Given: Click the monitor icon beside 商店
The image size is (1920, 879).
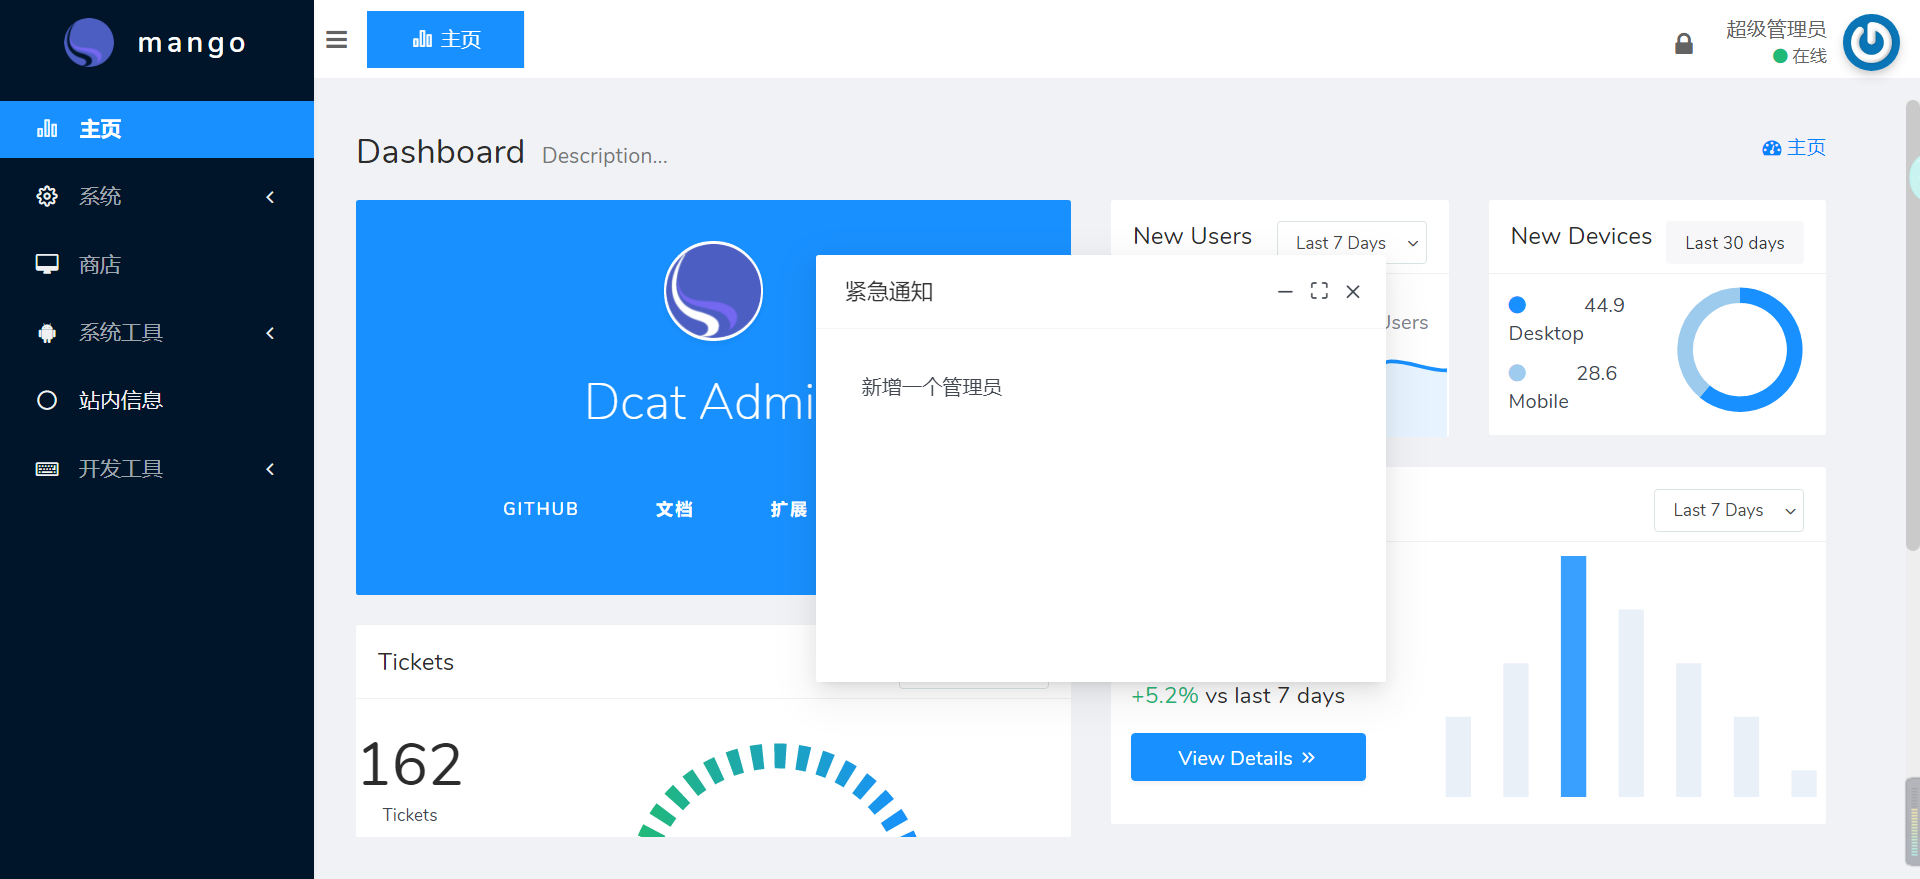Looking at the screenshot, I should 47,264.
